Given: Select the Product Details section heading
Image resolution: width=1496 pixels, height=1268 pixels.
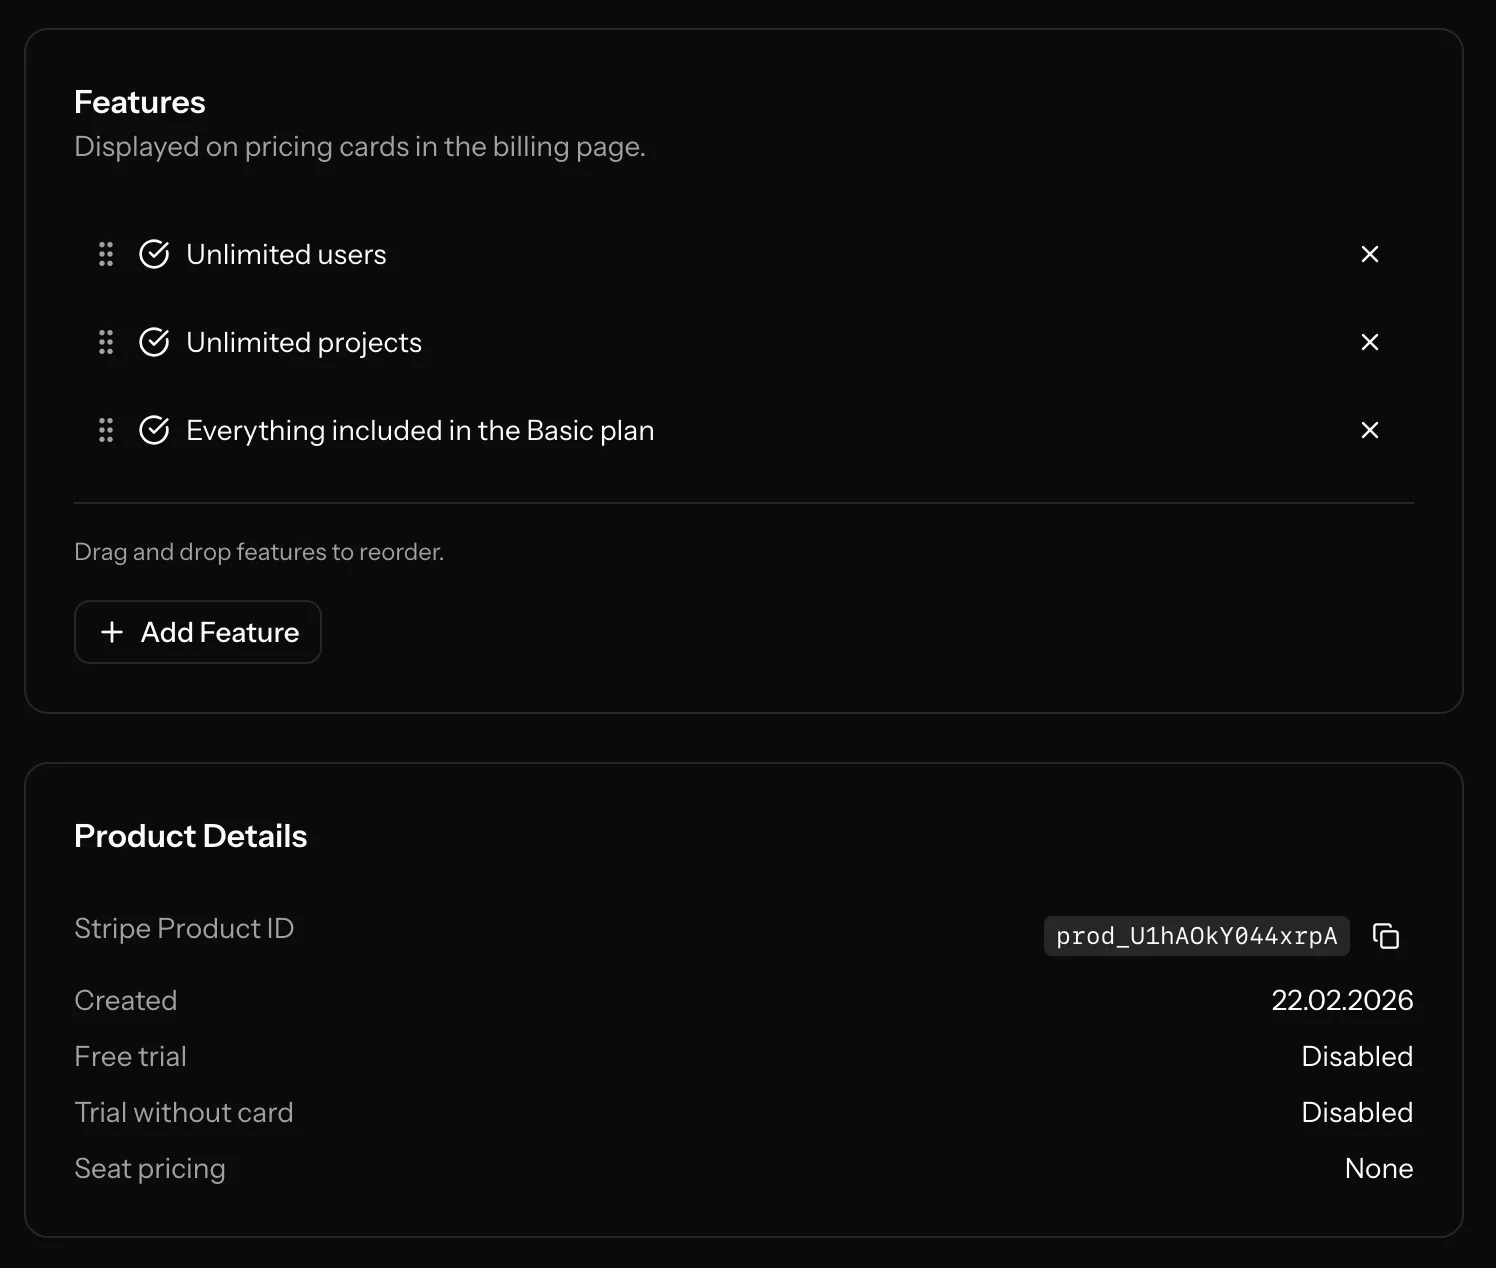Looking at the screenshot, I should 190,836.
